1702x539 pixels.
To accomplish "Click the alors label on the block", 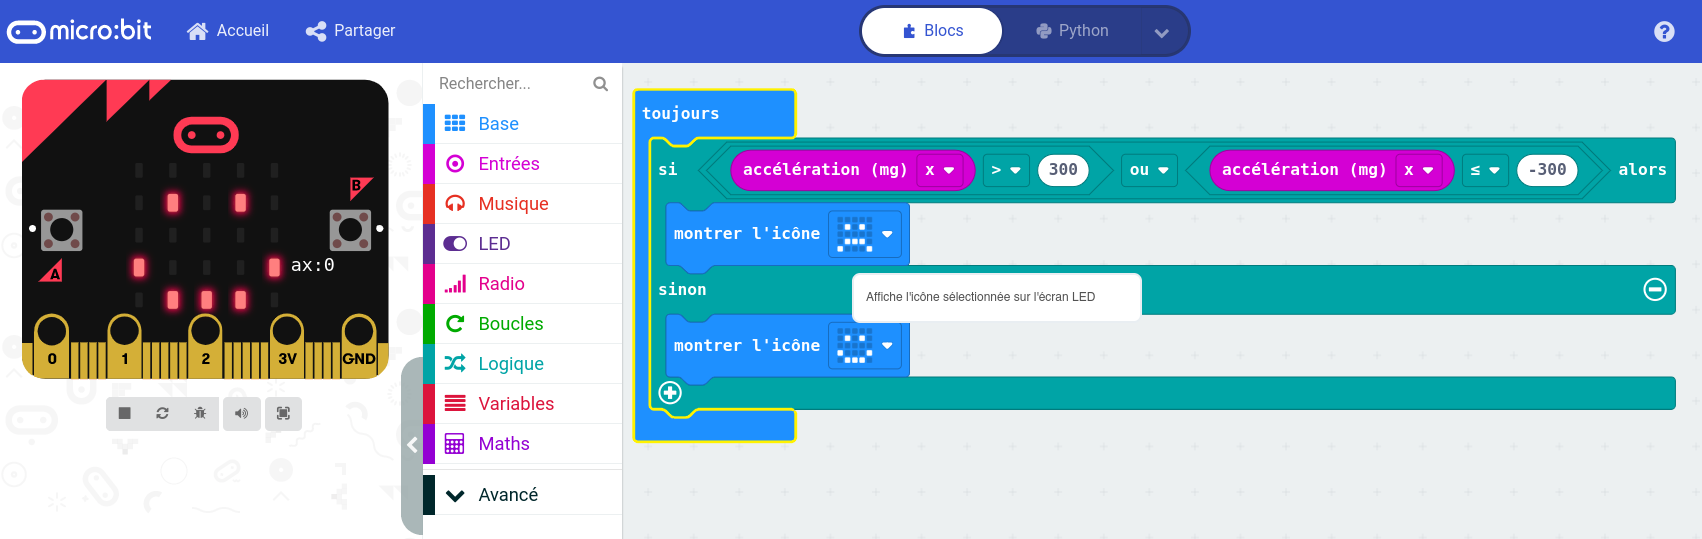I will tap(1642, 170).
